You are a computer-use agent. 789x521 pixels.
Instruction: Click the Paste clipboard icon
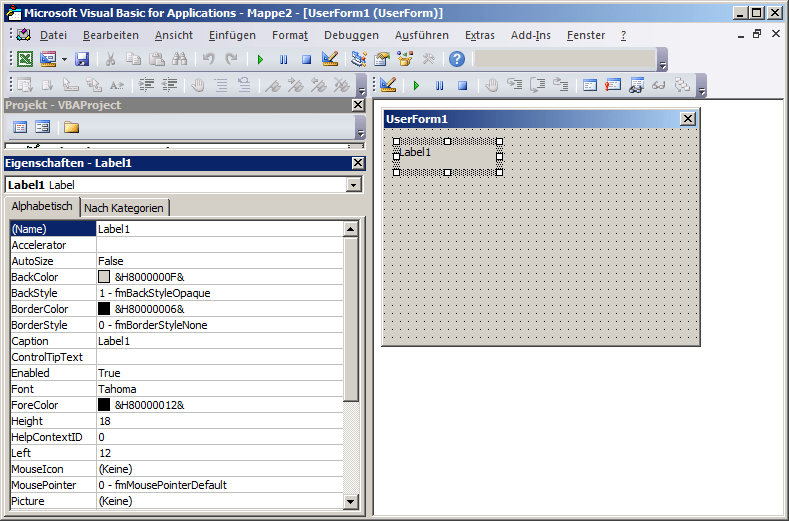pyautogui.click(x=156, y=59)
